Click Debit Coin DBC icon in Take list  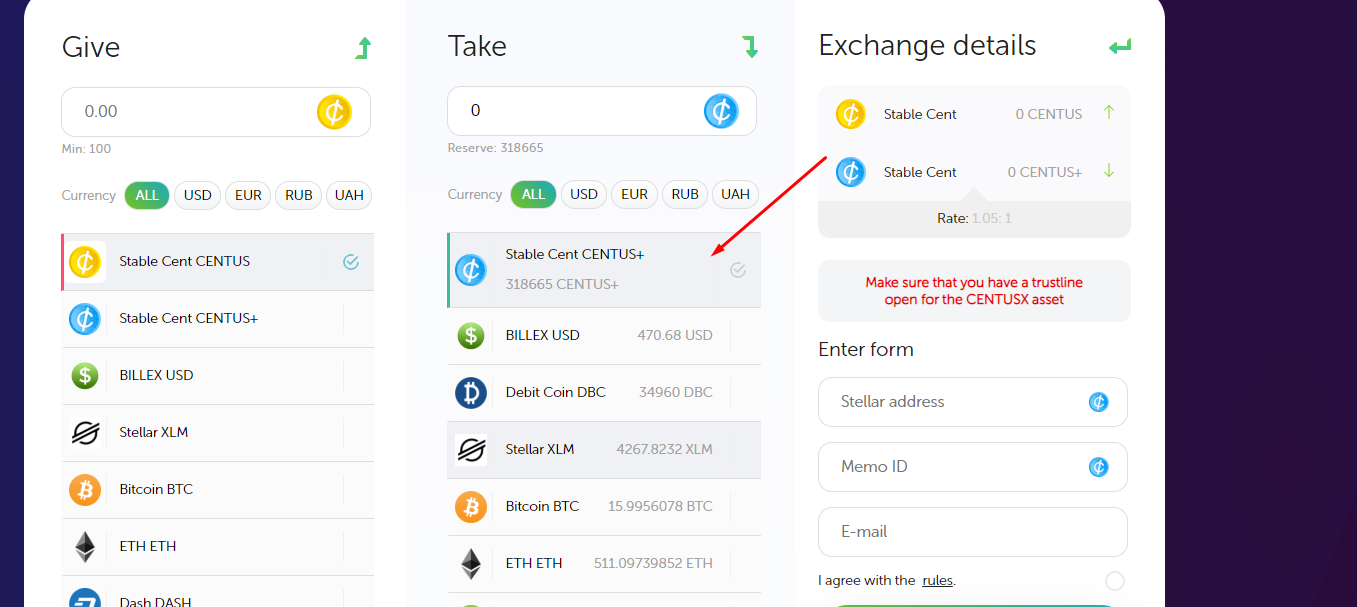[x=471, y=393]
